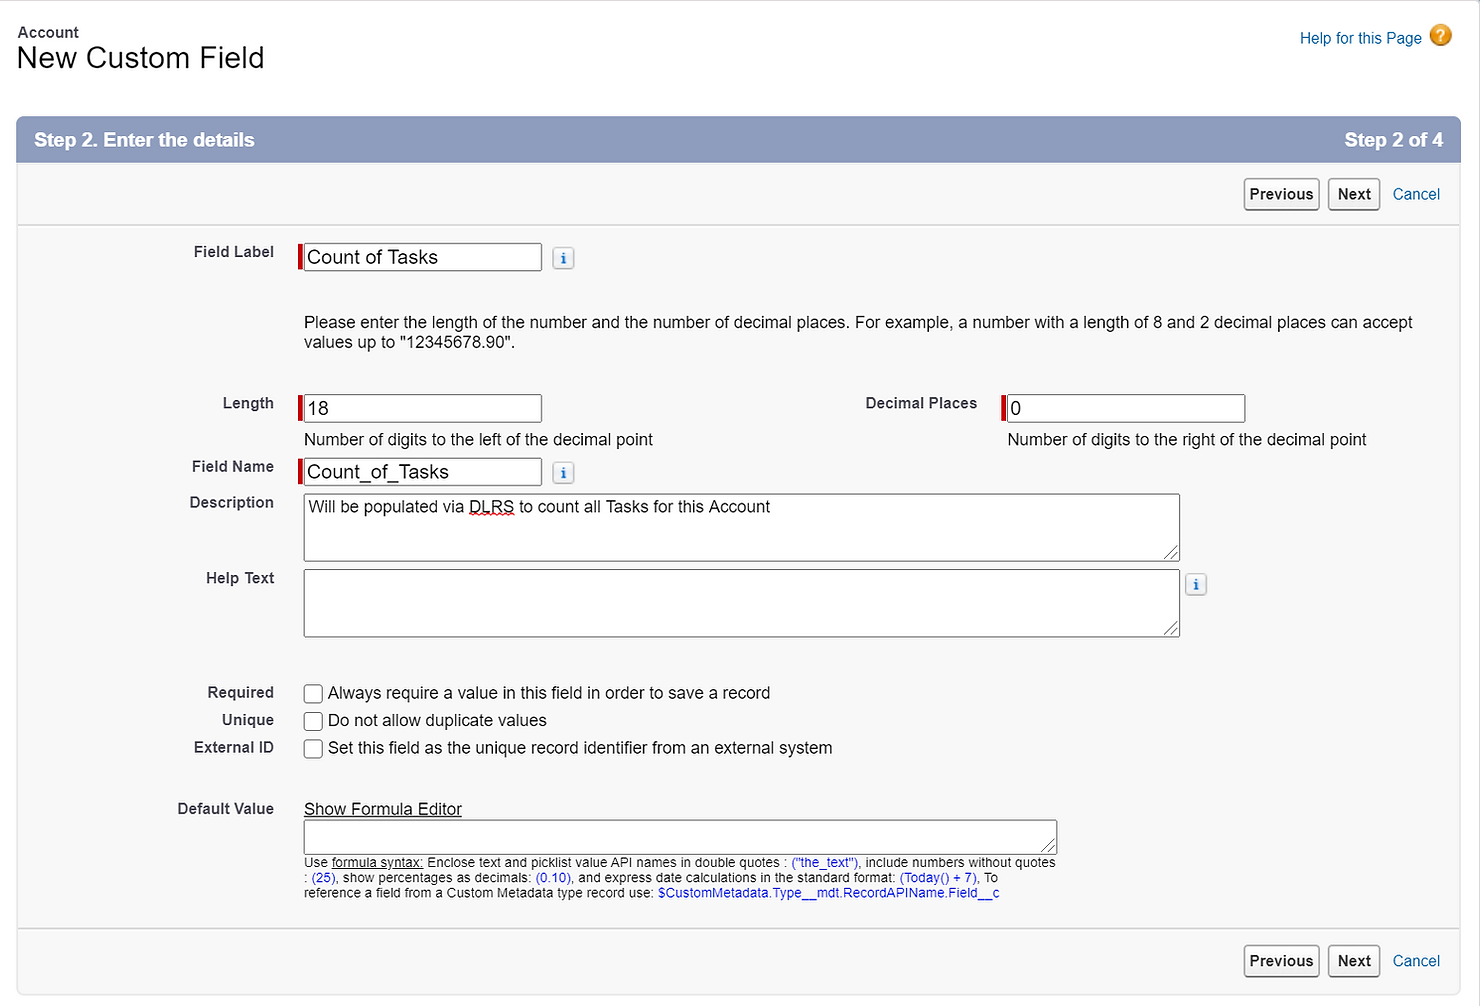The width and height of the screenshot is (1480, 1006).
Task: Focus the Field Label input
Action: 422,257
